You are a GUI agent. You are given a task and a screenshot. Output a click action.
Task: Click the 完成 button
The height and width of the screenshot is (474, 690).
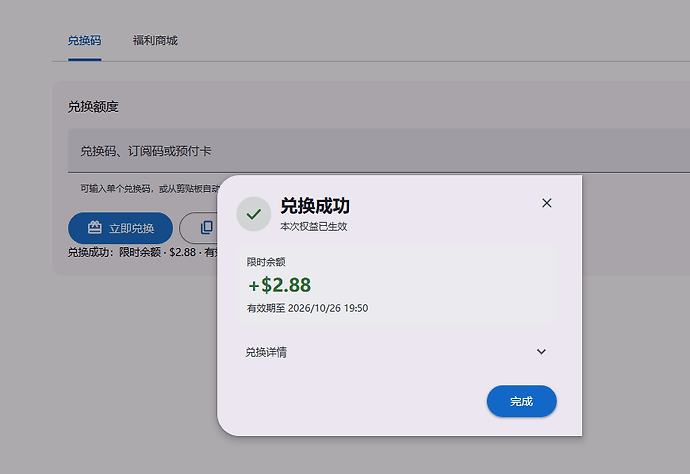pos(521,401)
